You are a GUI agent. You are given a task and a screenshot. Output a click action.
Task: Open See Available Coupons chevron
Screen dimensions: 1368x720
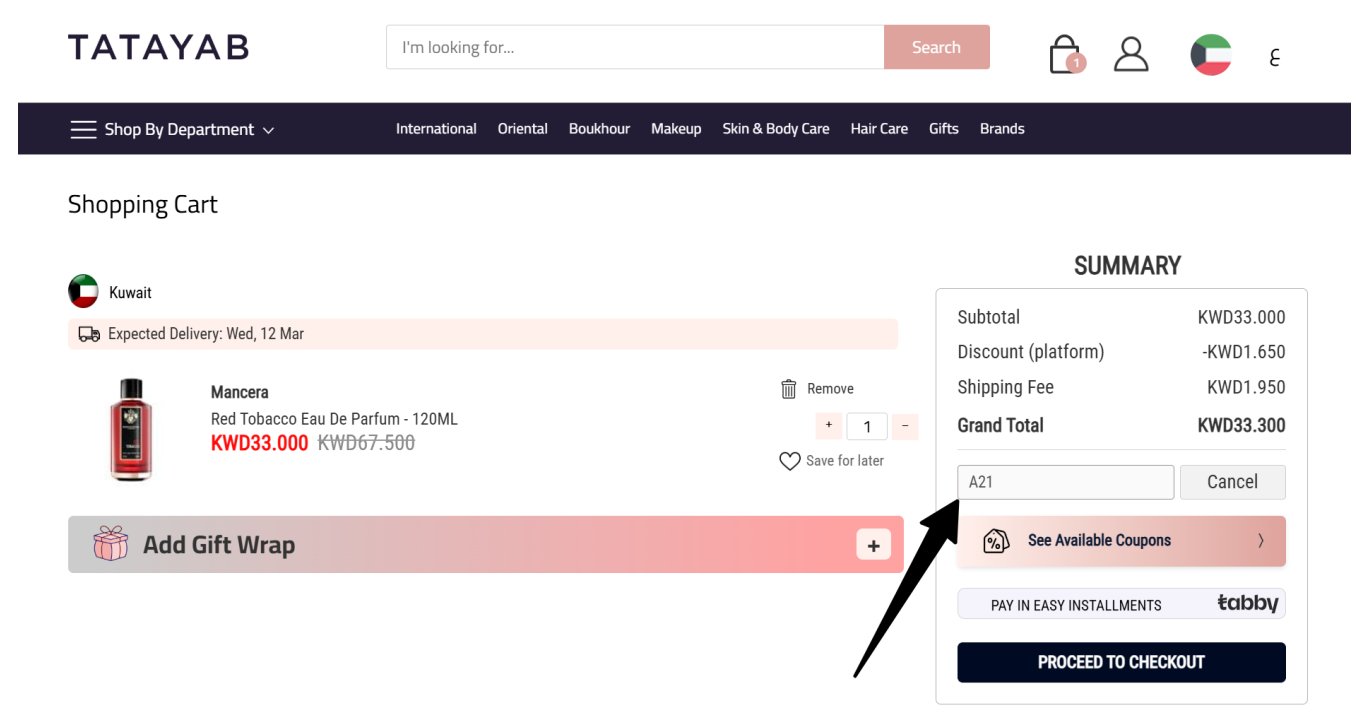pyautogui.click(x=1260, y=541)
